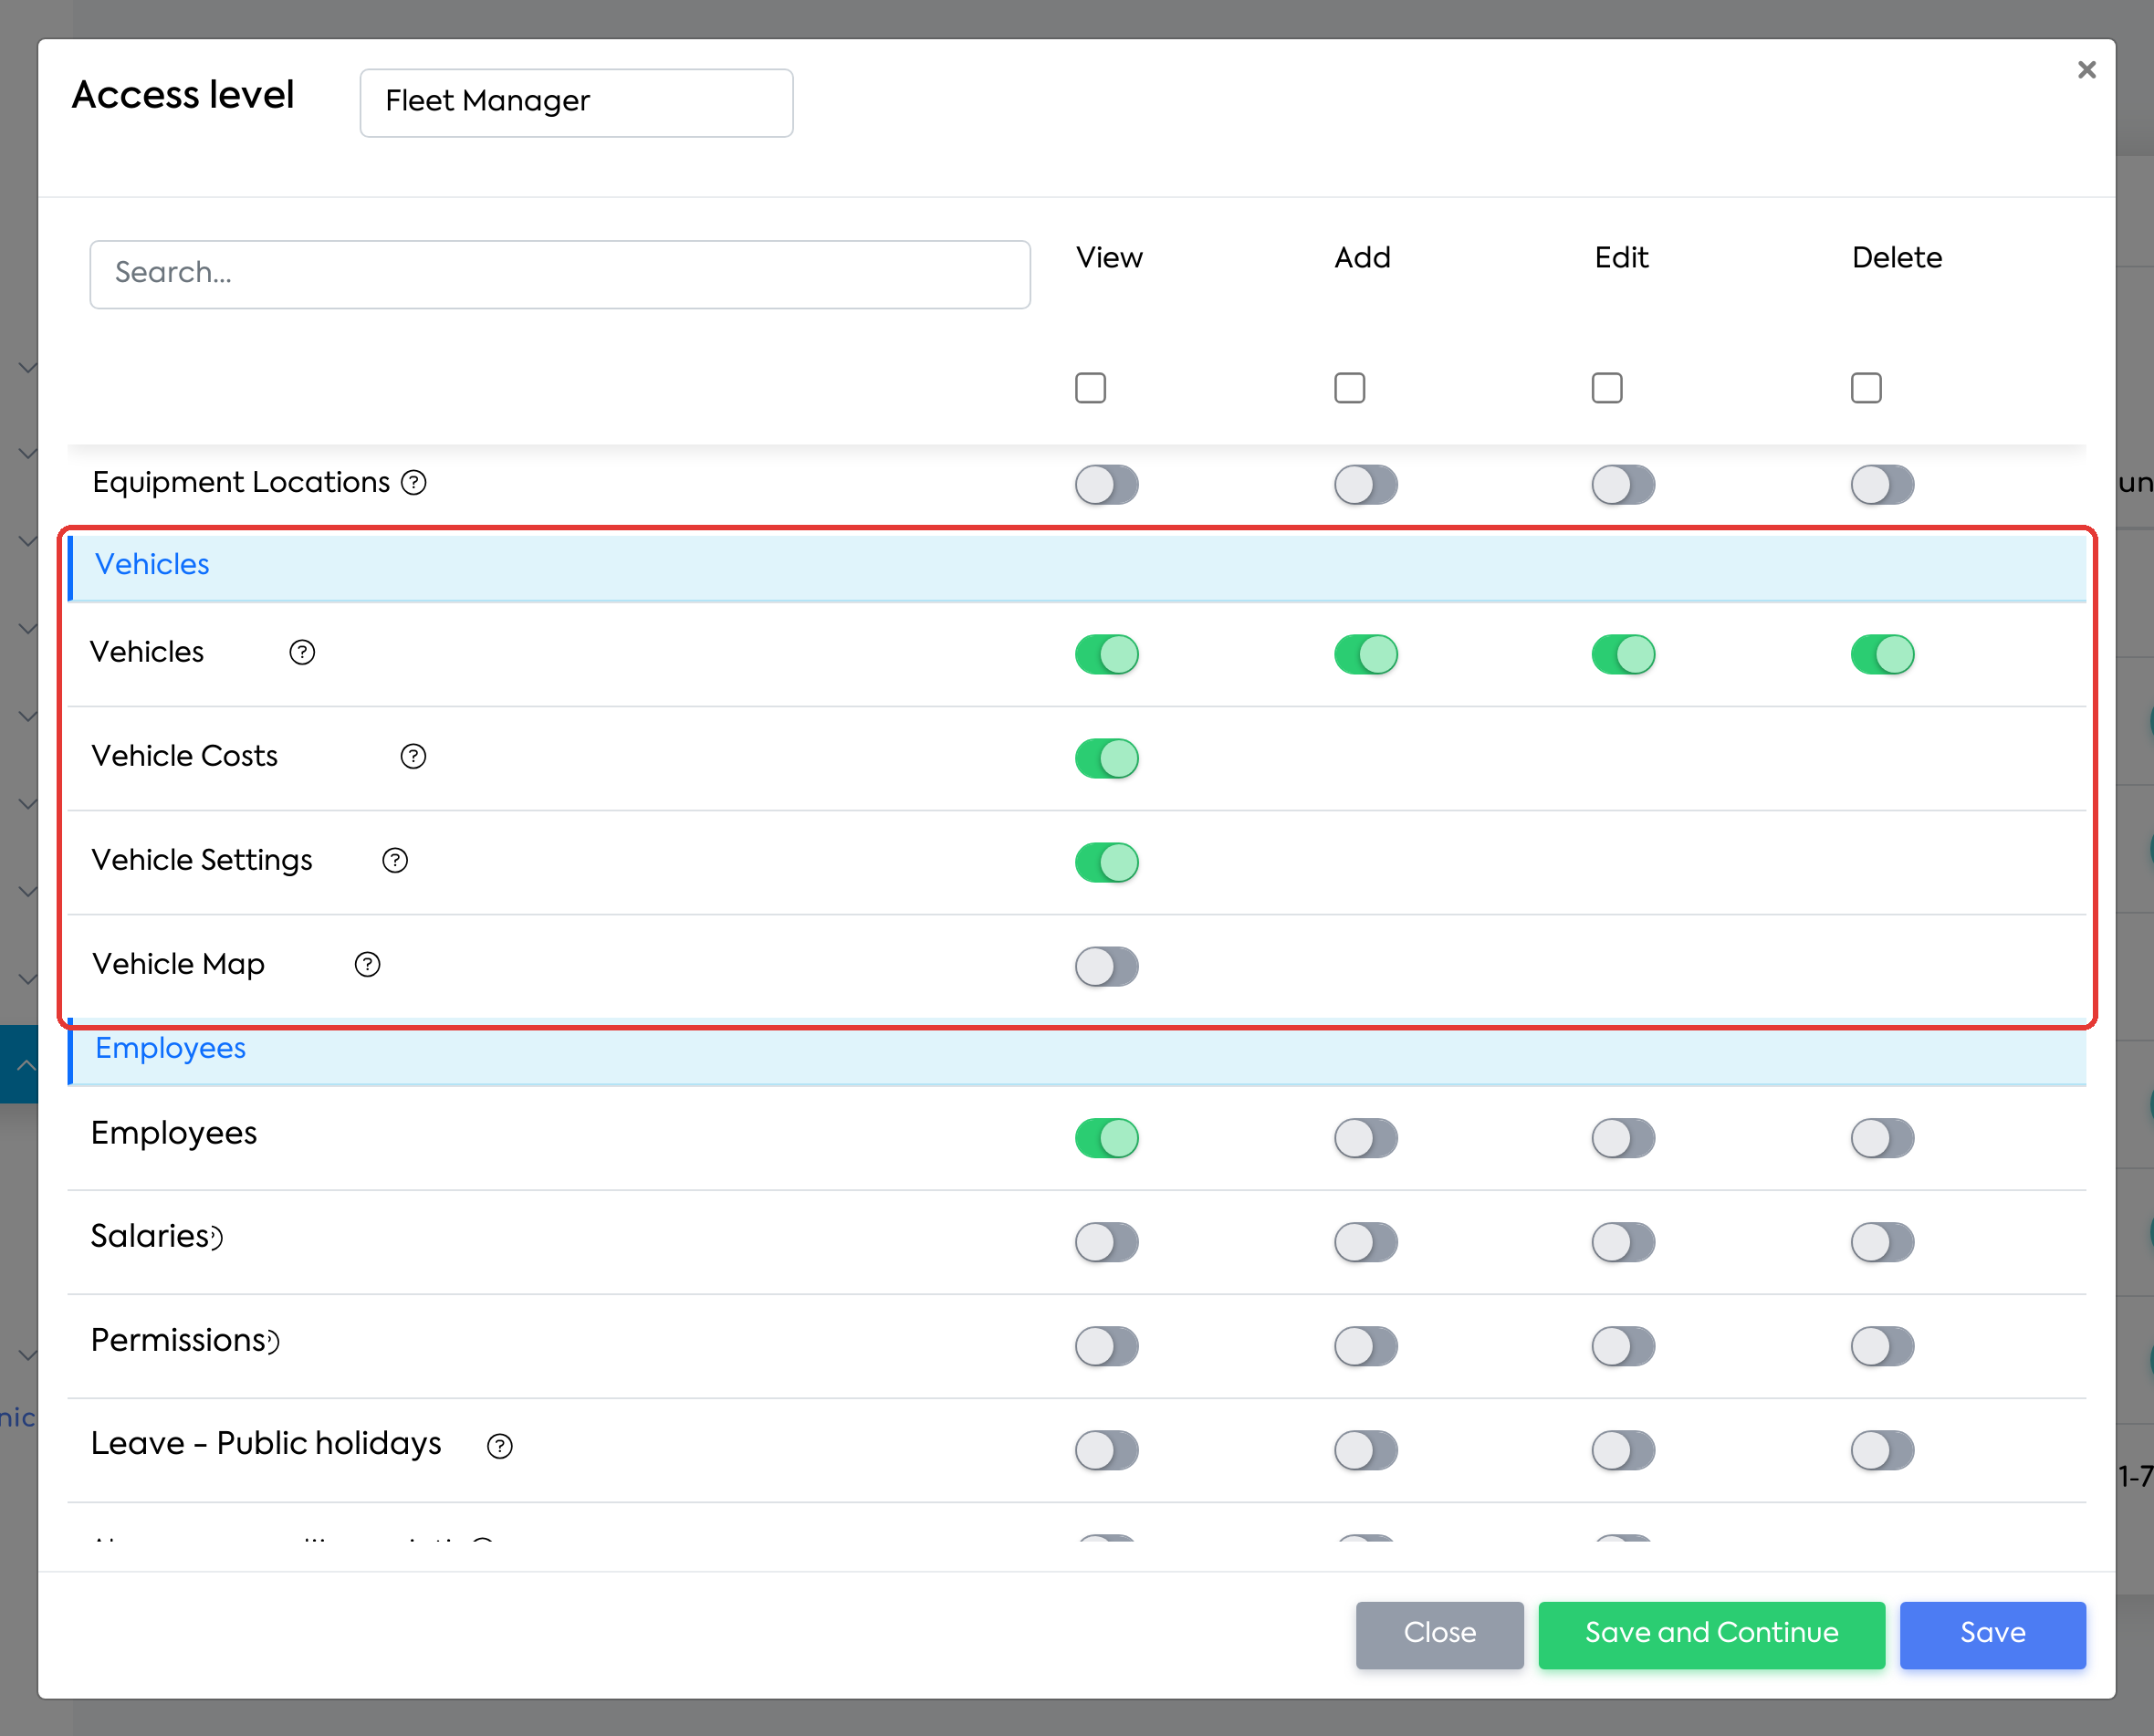Enable View for Equipment Locations
Image resolution: width=2154 pixels, height=1736 pixels.
tap(1107, 485)
